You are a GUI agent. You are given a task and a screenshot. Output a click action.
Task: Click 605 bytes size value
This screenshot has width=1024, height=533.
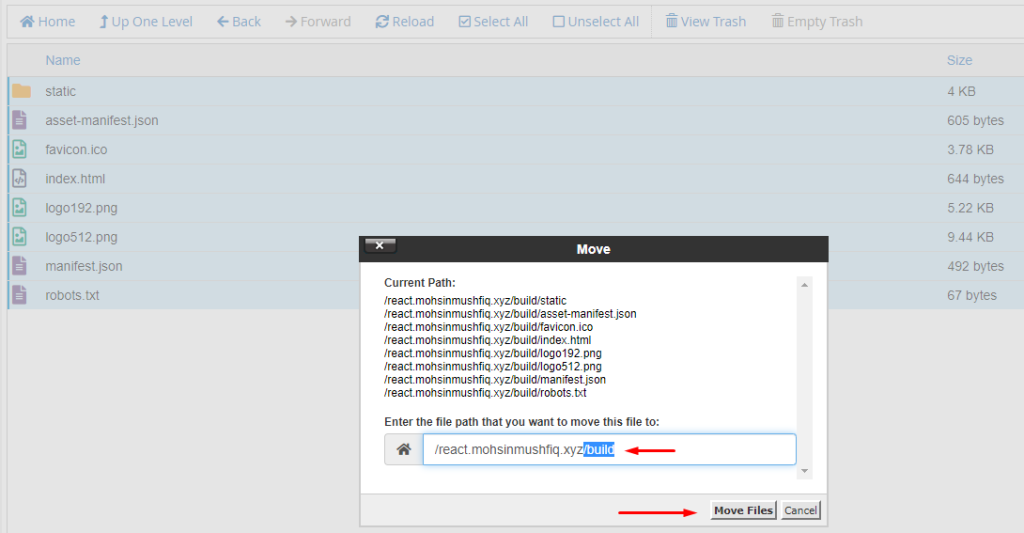[976, 120]
